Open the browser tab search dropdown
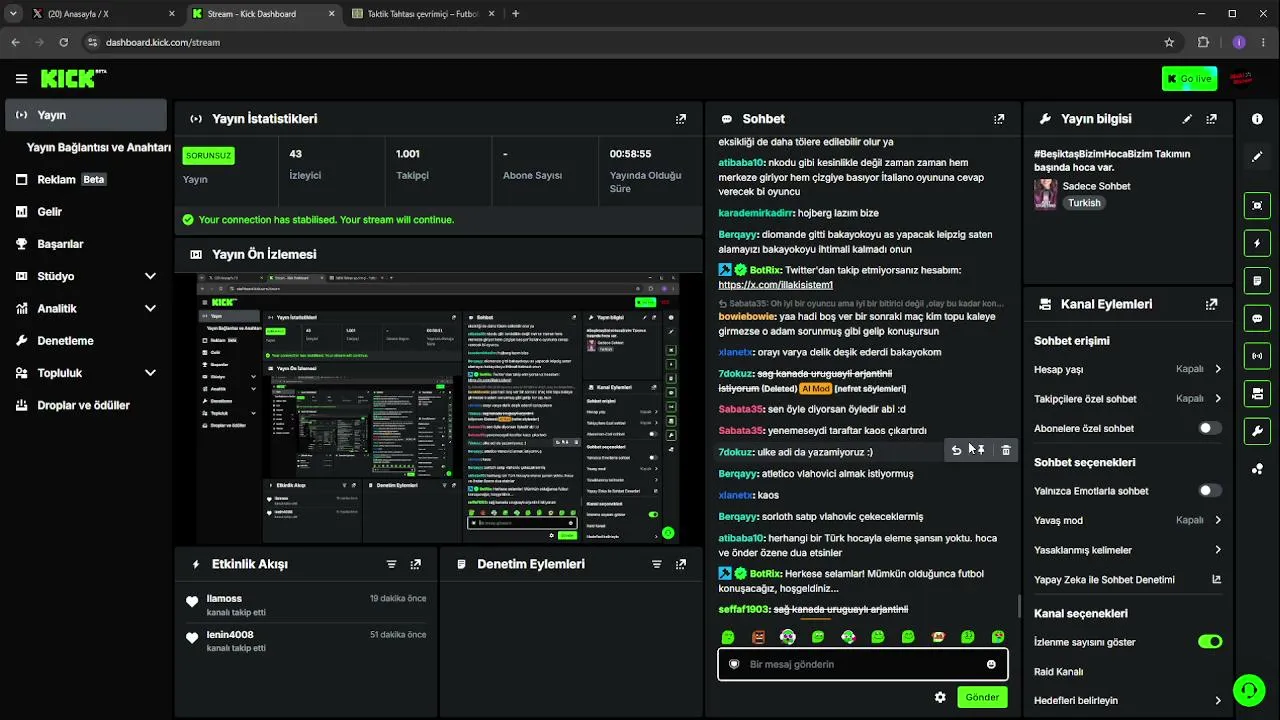This screenshot has width=1280, height=720. [x=13, y=14]
